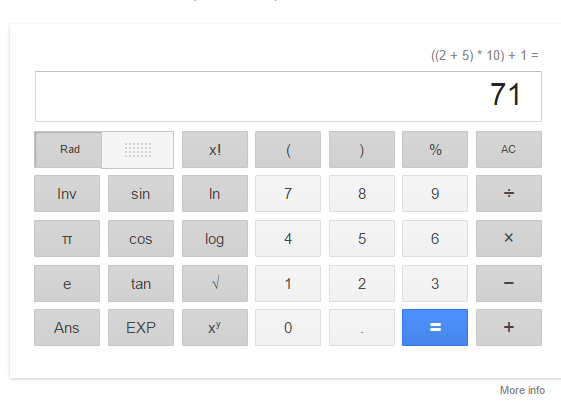This screenshot has height=401, width=561.
Task: Insert the π constant
Action: click(x=67, y=238)
